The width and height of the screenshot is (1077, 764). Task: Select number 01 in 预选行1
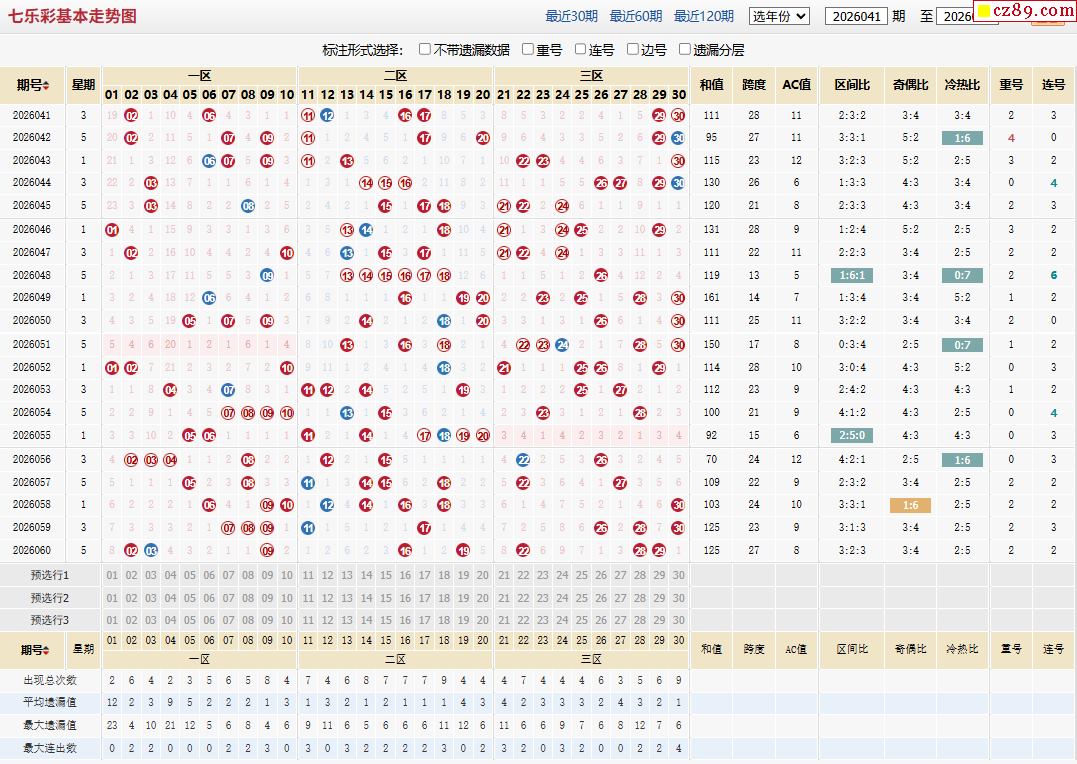[112, 575]
